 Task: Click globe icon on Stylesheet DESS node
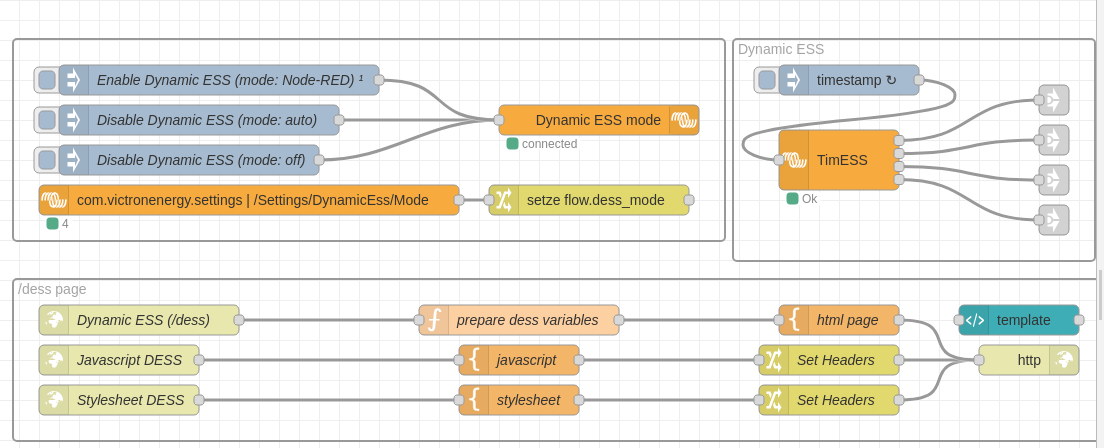coord(54,400)
